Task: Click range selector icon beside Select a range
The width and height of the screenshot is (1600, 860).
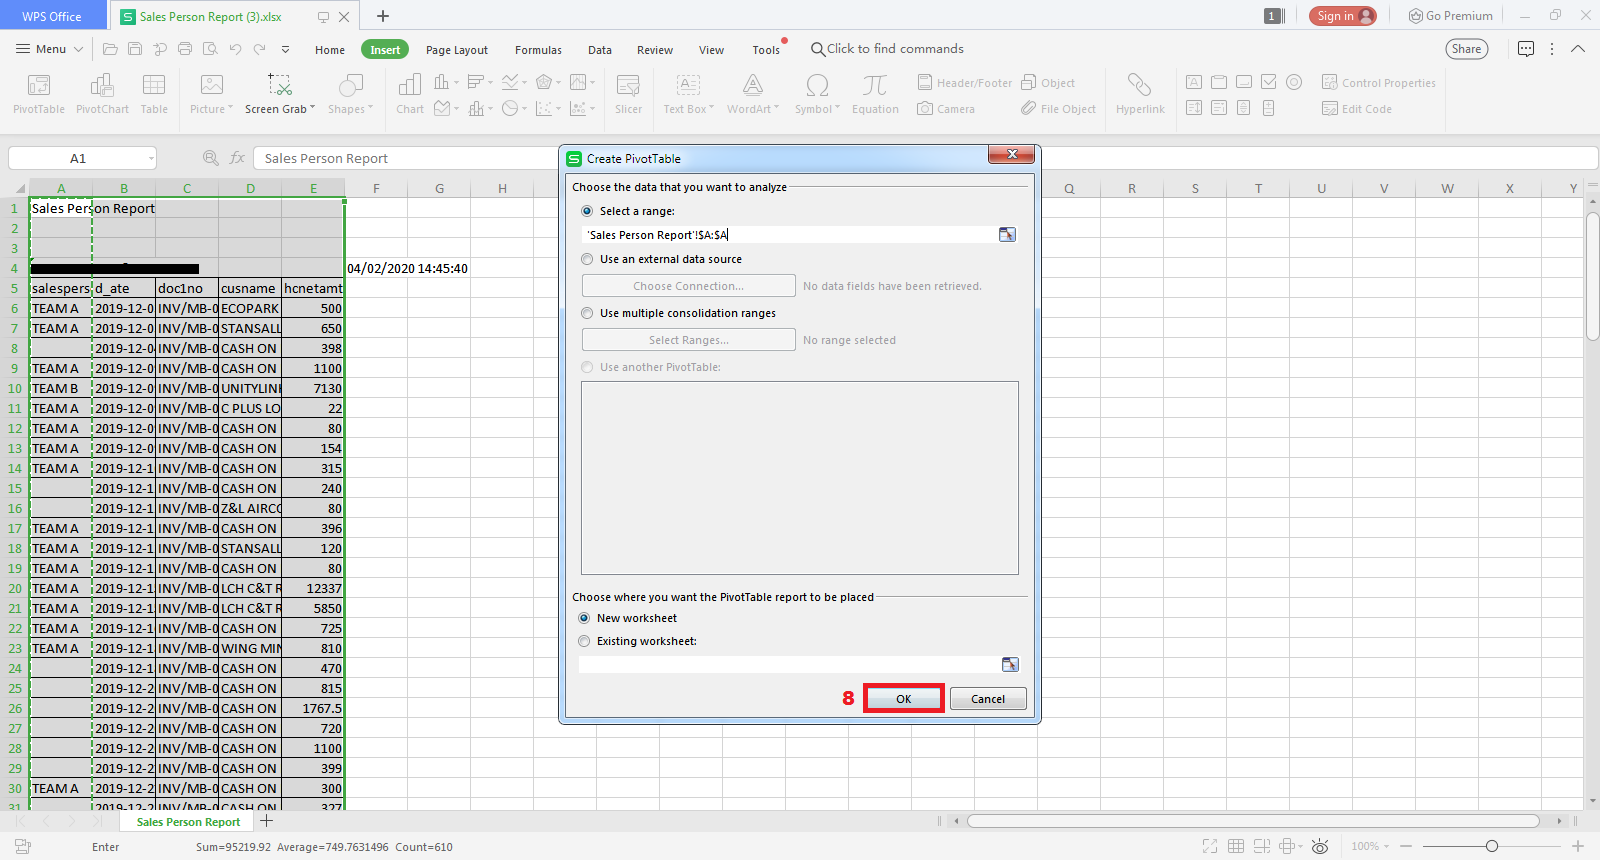Action: (1007, 235)
